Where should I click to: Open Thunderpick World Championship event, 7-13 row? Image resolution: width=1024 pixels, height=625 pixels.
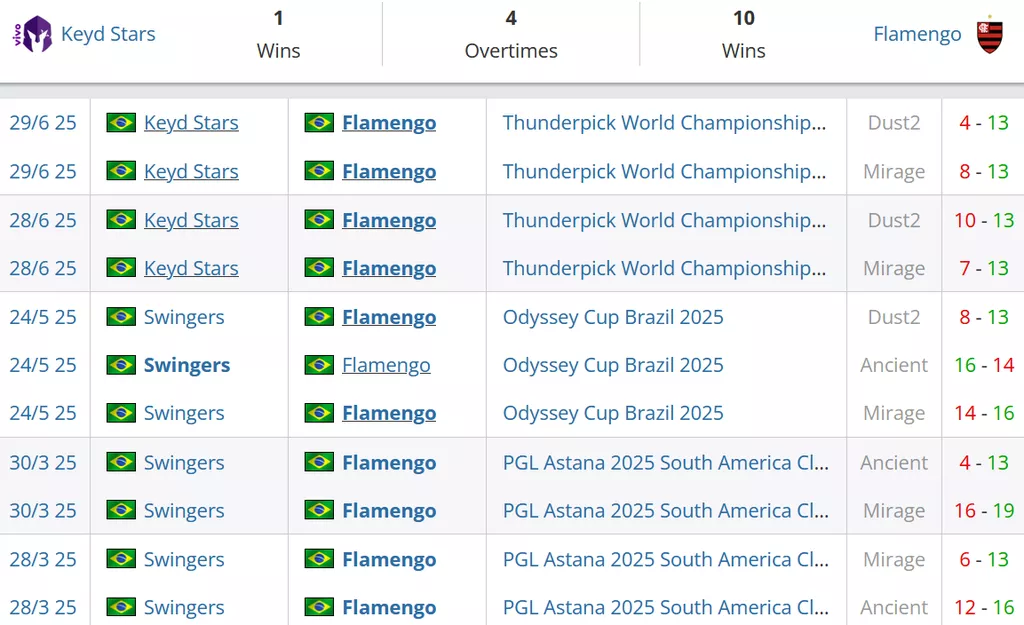(664, 268)
